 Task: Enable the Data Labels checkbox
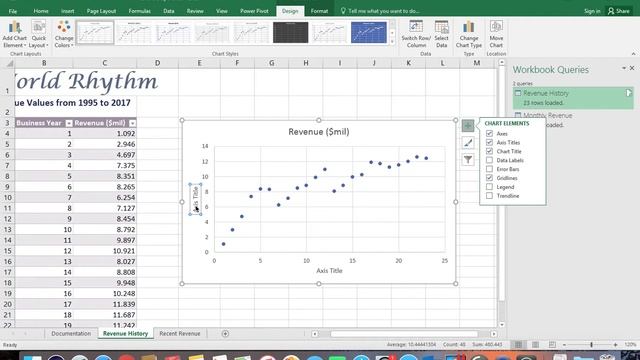(489, 160)
